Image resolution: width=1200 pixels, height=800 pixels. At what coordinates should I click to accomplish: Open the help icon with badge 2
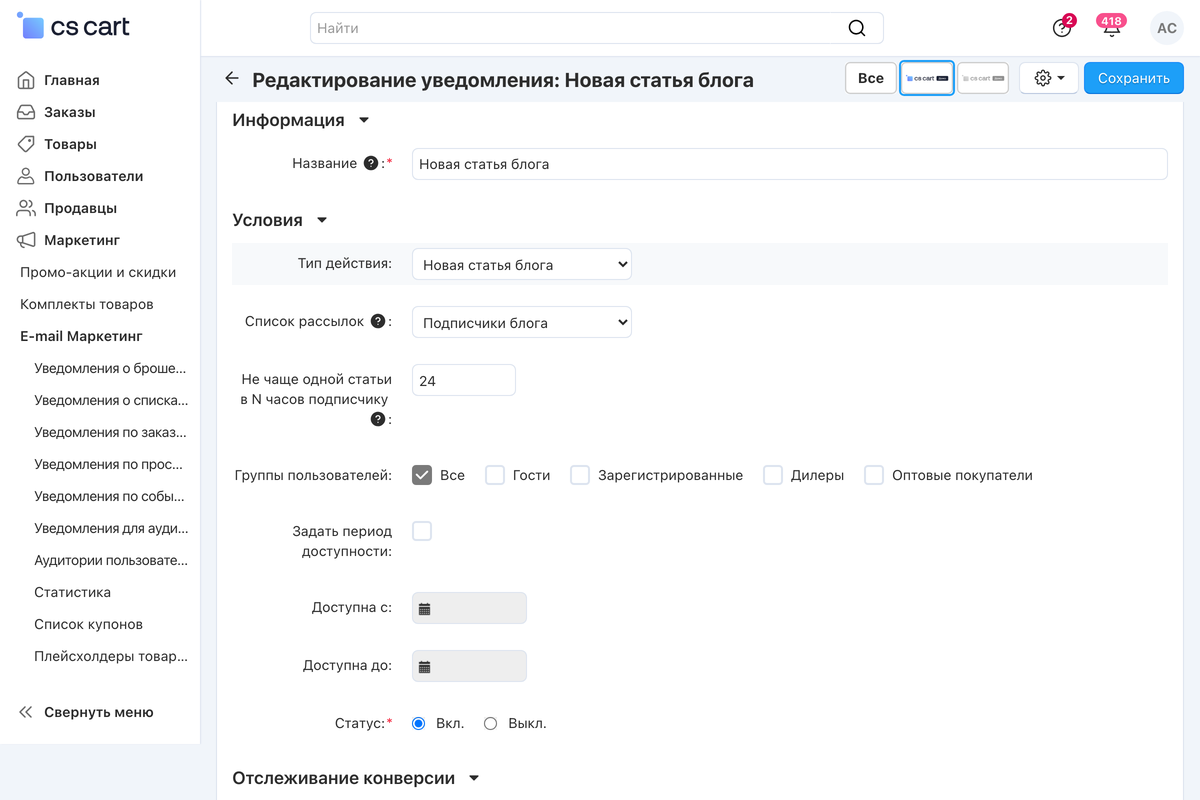tap(1062, 28)
